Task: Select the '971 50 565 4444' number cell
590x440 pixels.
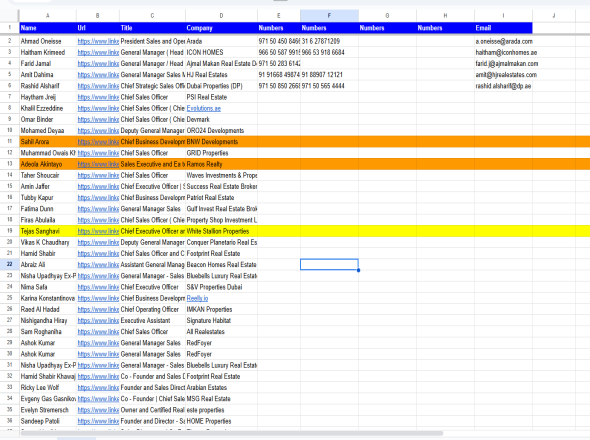Action: 329,86
